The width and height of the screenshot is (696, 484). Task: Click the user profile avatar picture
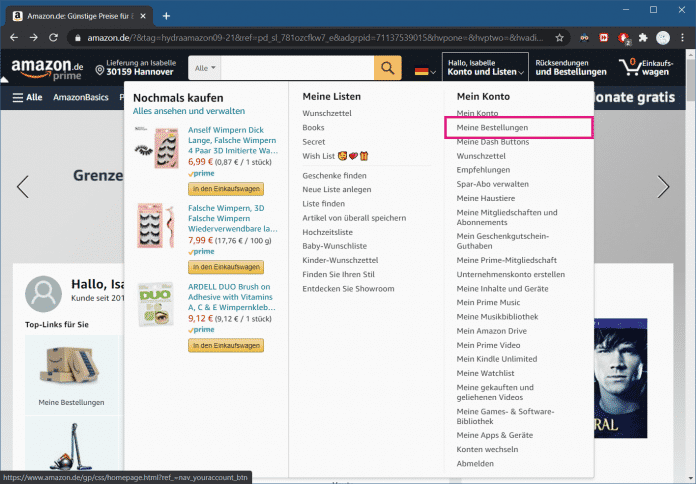pos(43,294)
